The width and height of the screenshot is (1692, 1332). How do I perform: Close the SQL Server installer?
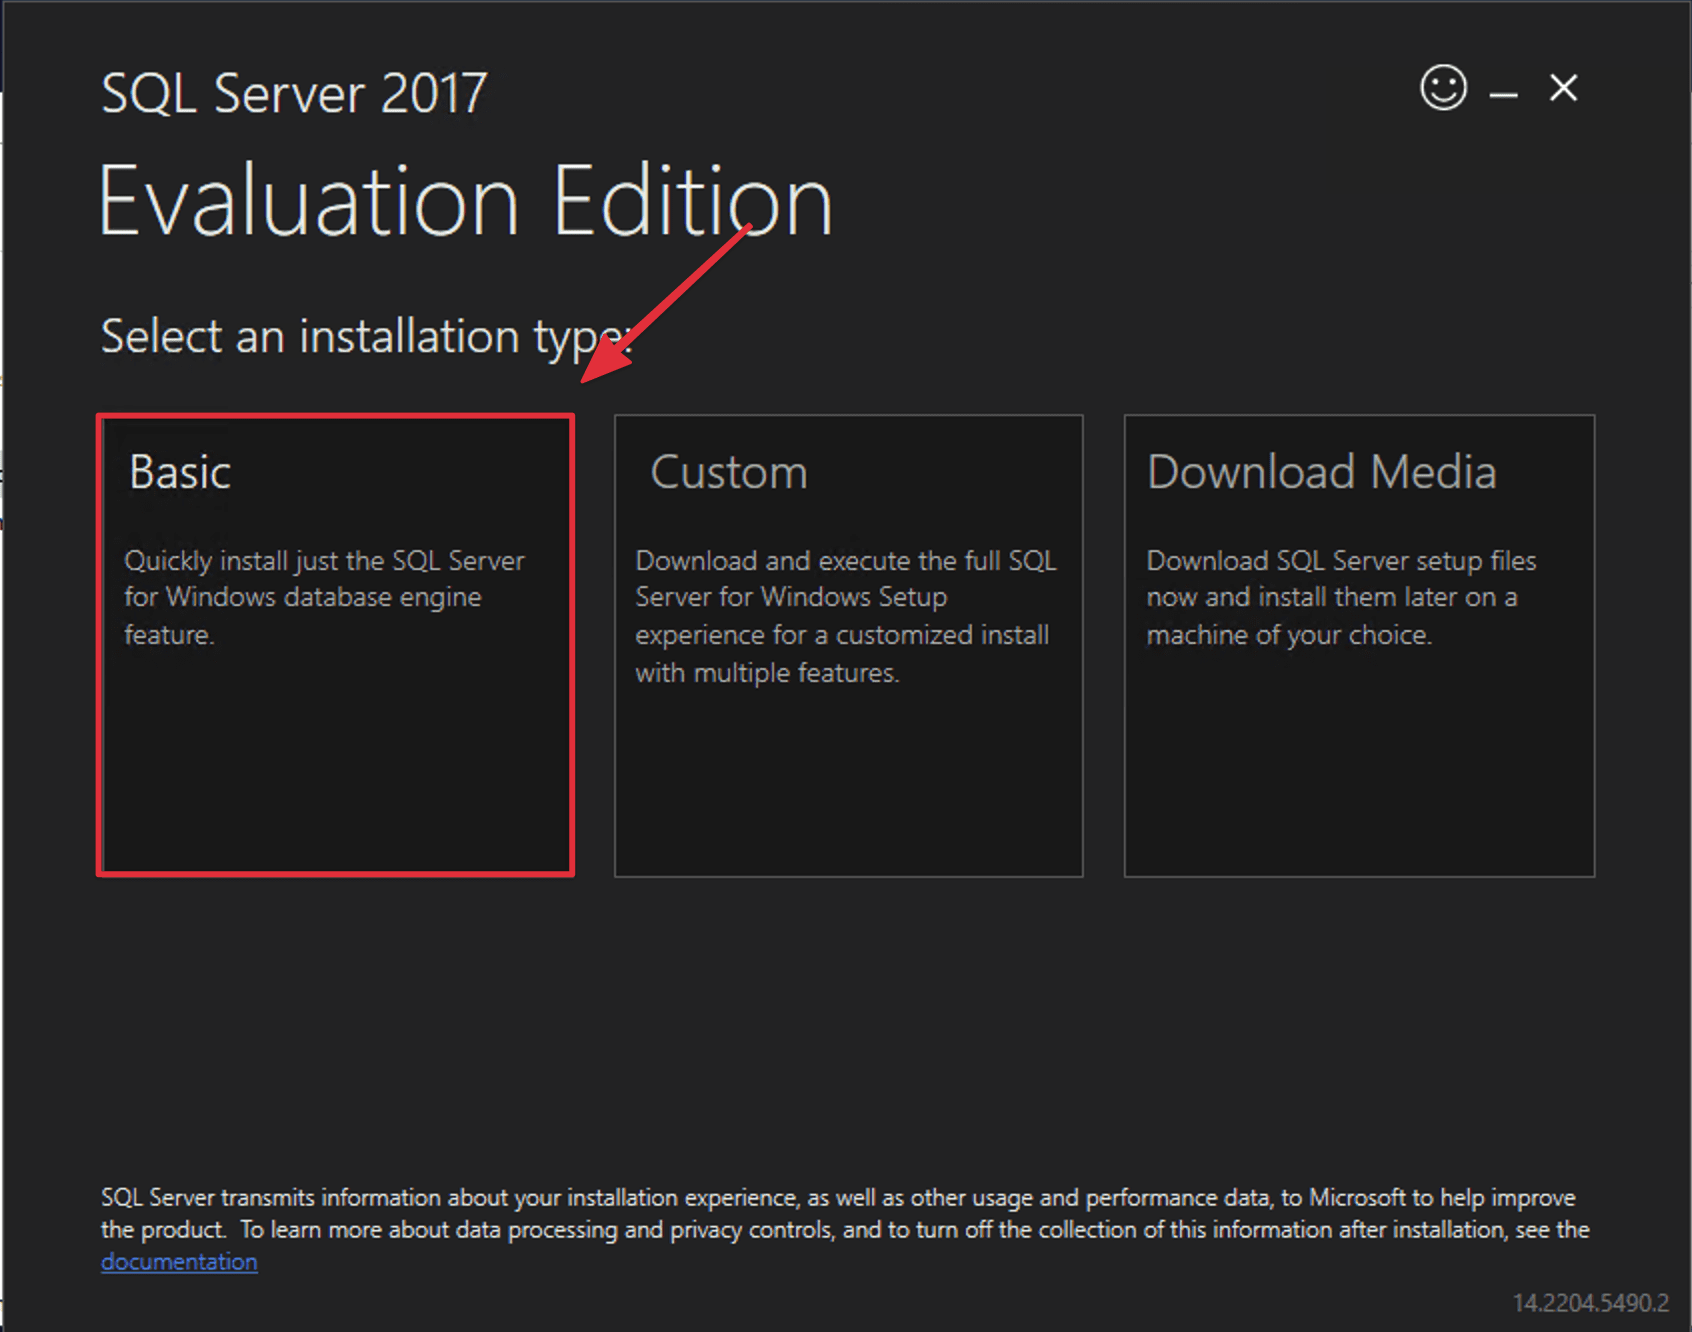pos(1562,88)
